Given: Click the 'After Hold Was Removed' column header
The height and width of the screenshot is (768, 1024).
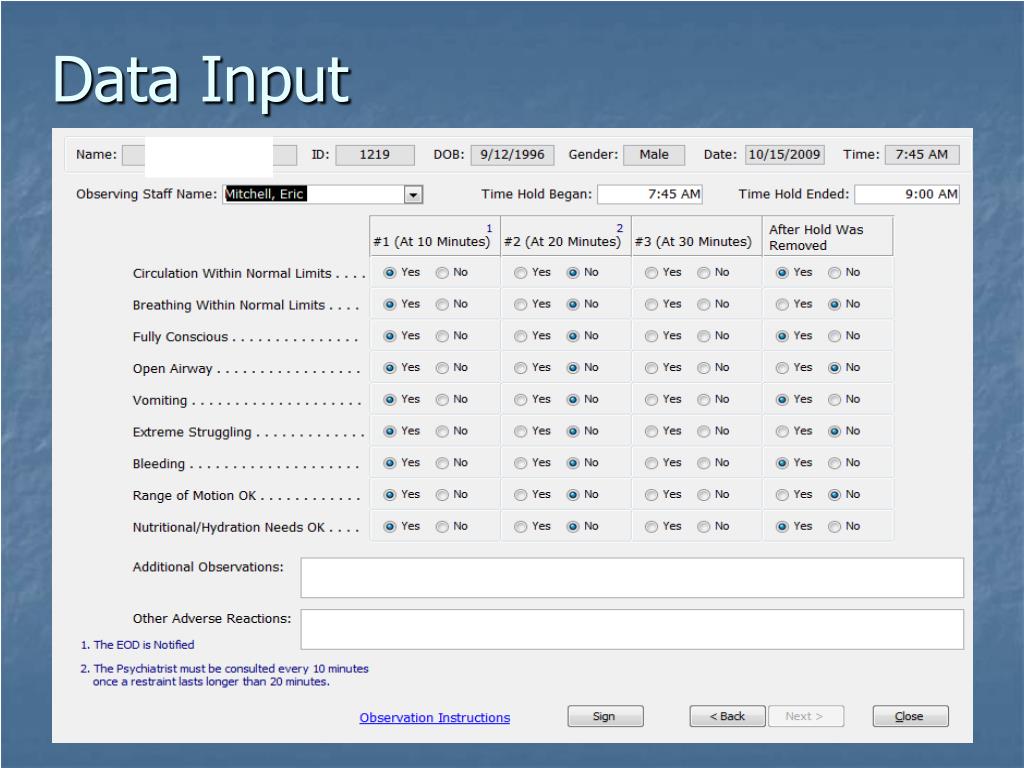Looking at the screenshot, I should [827, 236].
